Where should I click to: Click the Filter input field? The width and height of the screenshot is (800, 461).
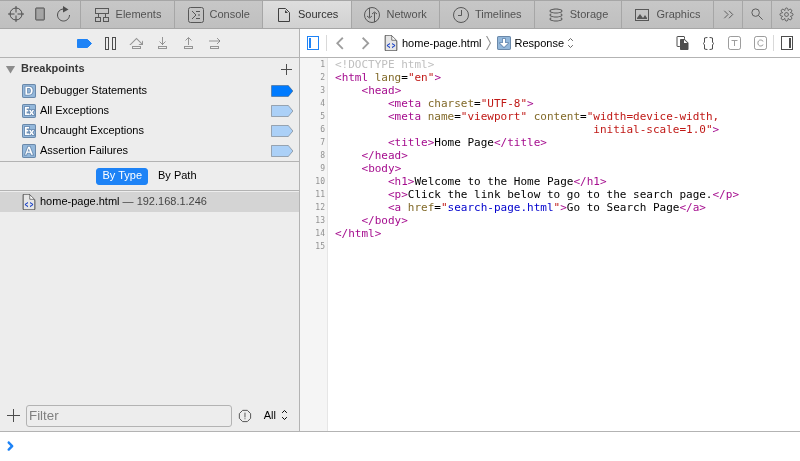point(128,415)
